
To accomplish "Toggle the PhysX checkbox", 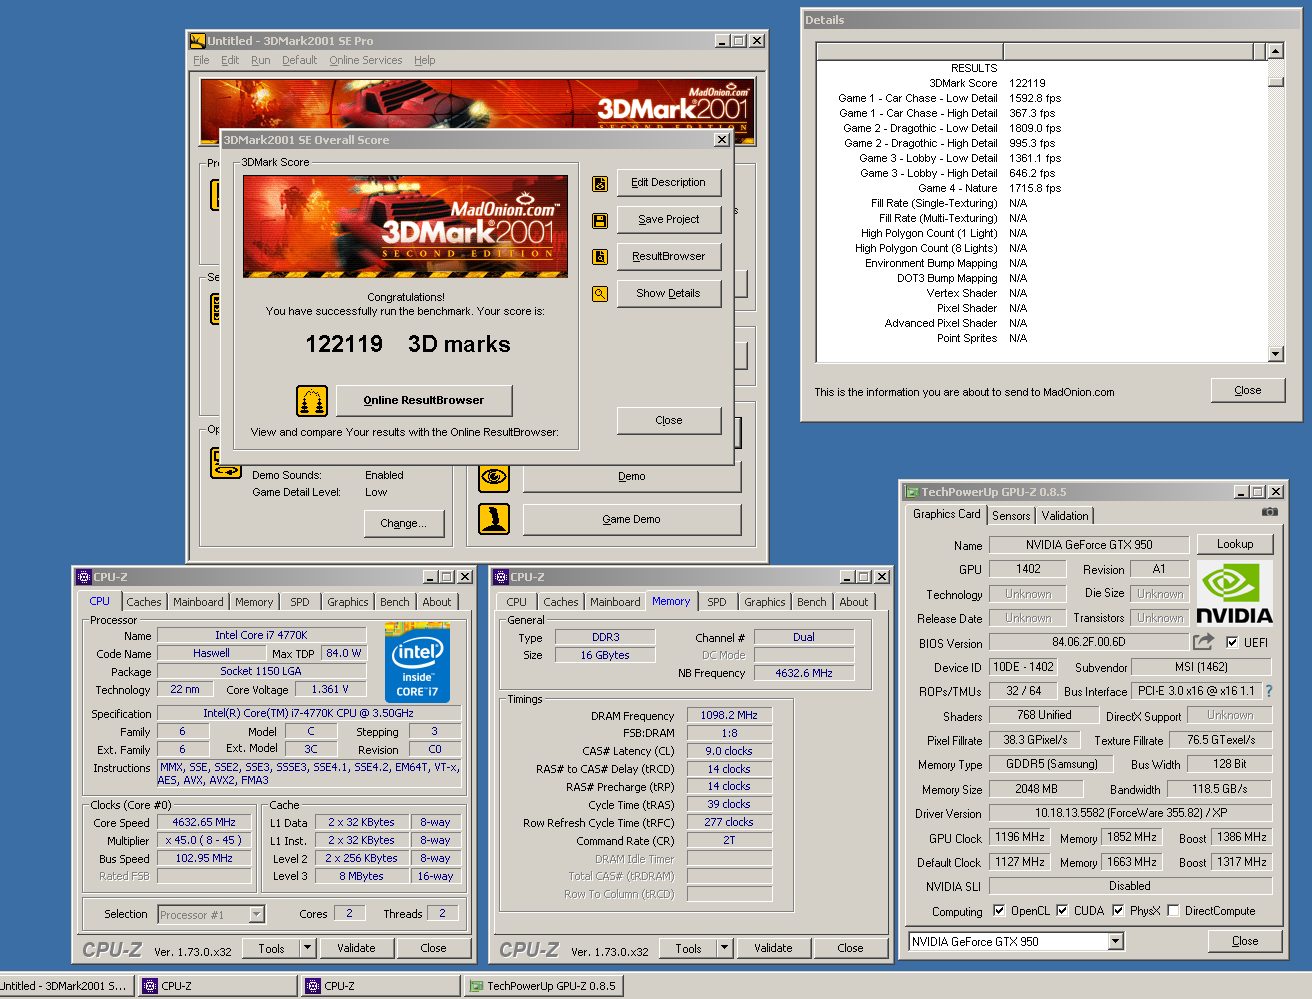I will point(1118,911).
